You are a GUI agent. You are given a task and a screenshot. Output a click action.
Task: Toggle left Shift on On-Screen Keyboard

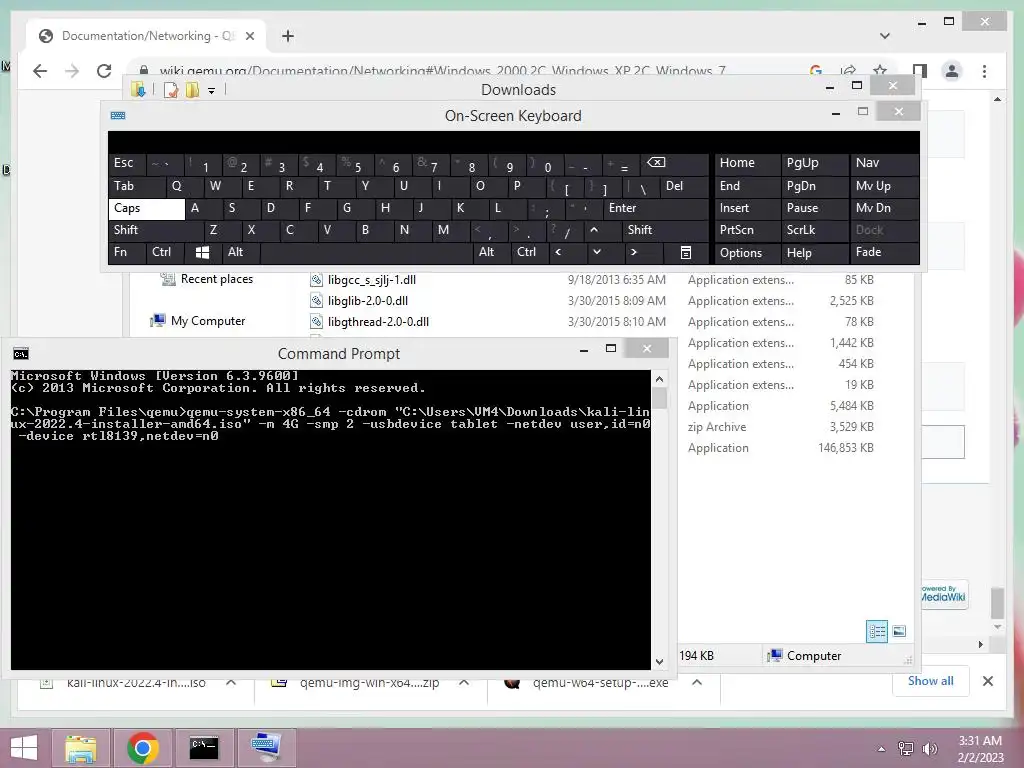coord(156,231)
